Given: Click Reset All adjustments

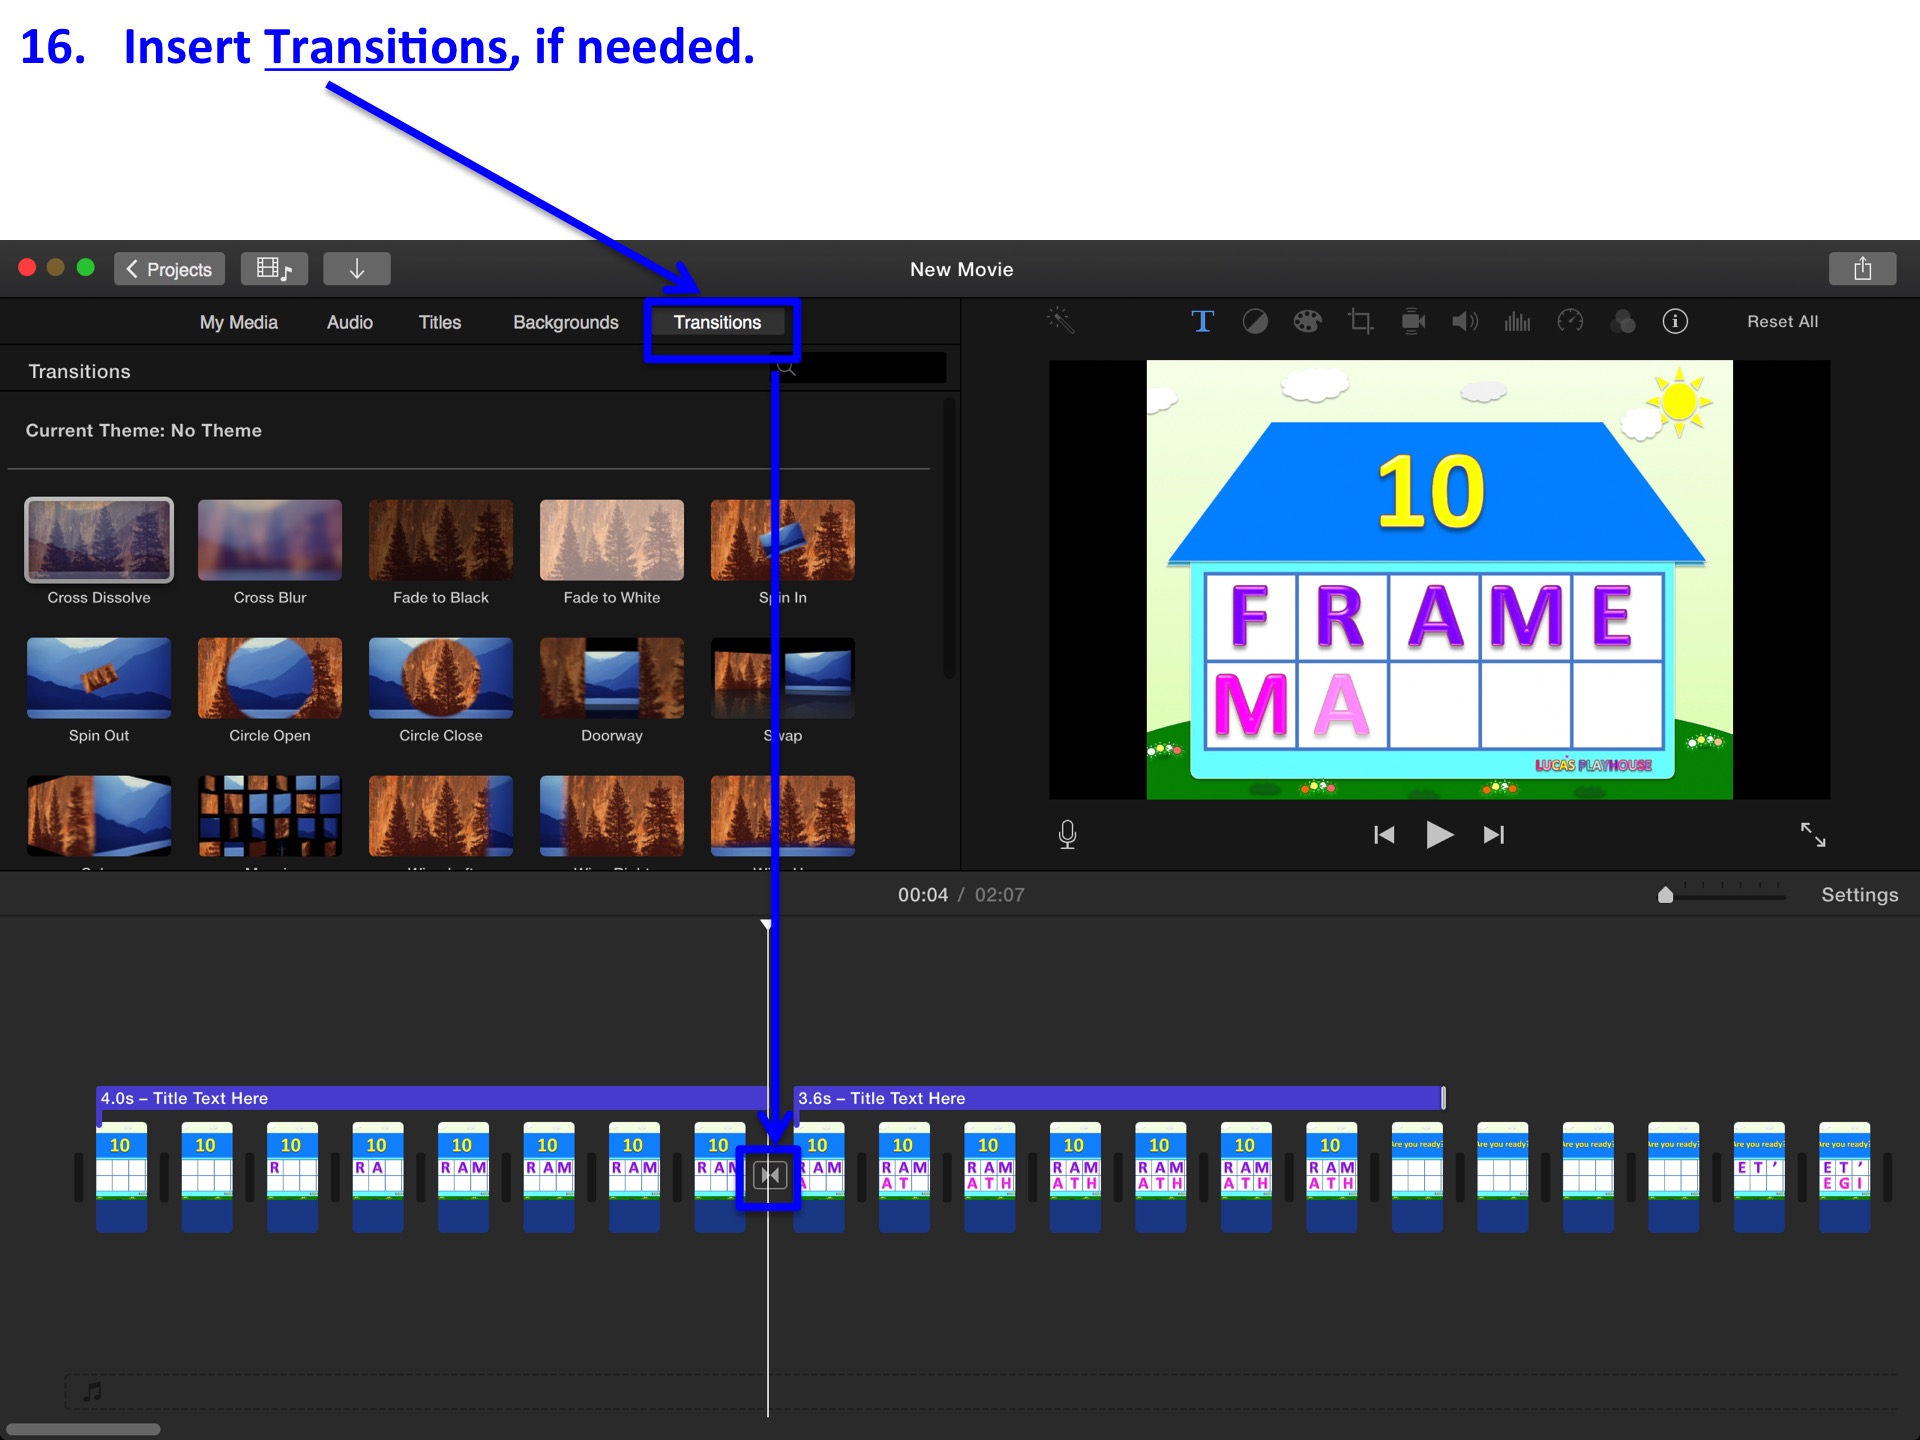Looking at the screenshot, I should [x=1782, y=321].
